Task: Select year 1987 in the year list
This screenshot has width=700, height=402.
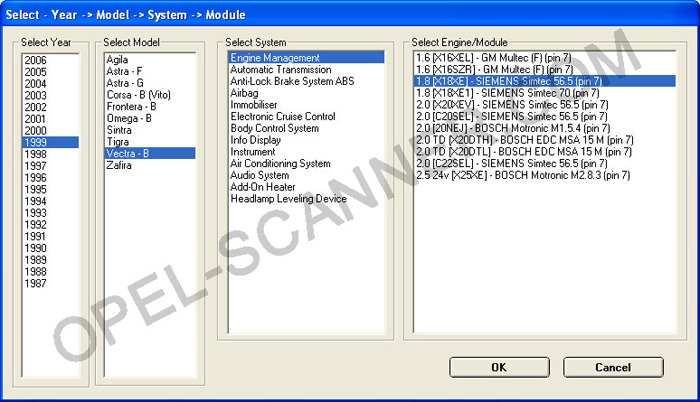Action: [x=36, y=283]
